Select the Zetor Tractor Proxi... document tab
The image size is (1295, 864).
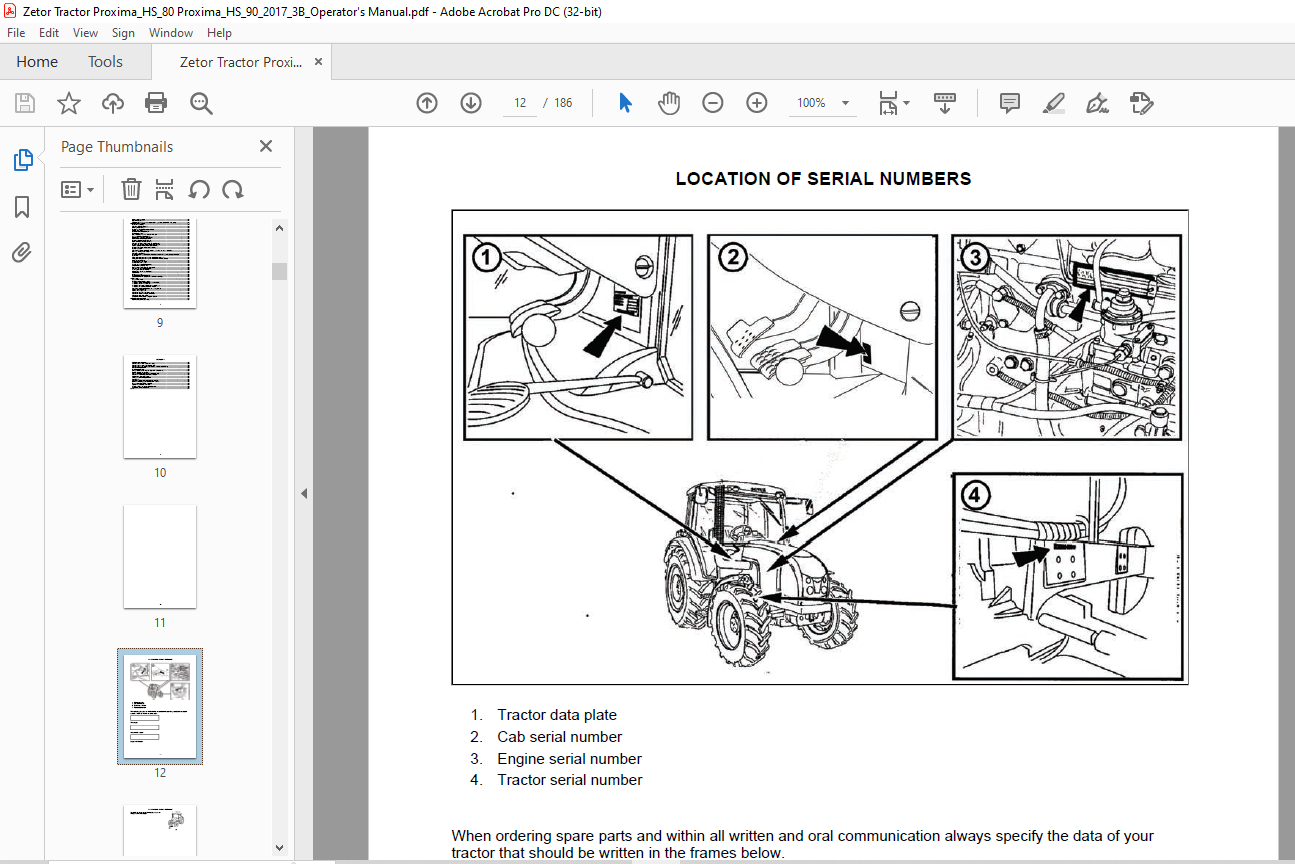click(x=240, y=62)
